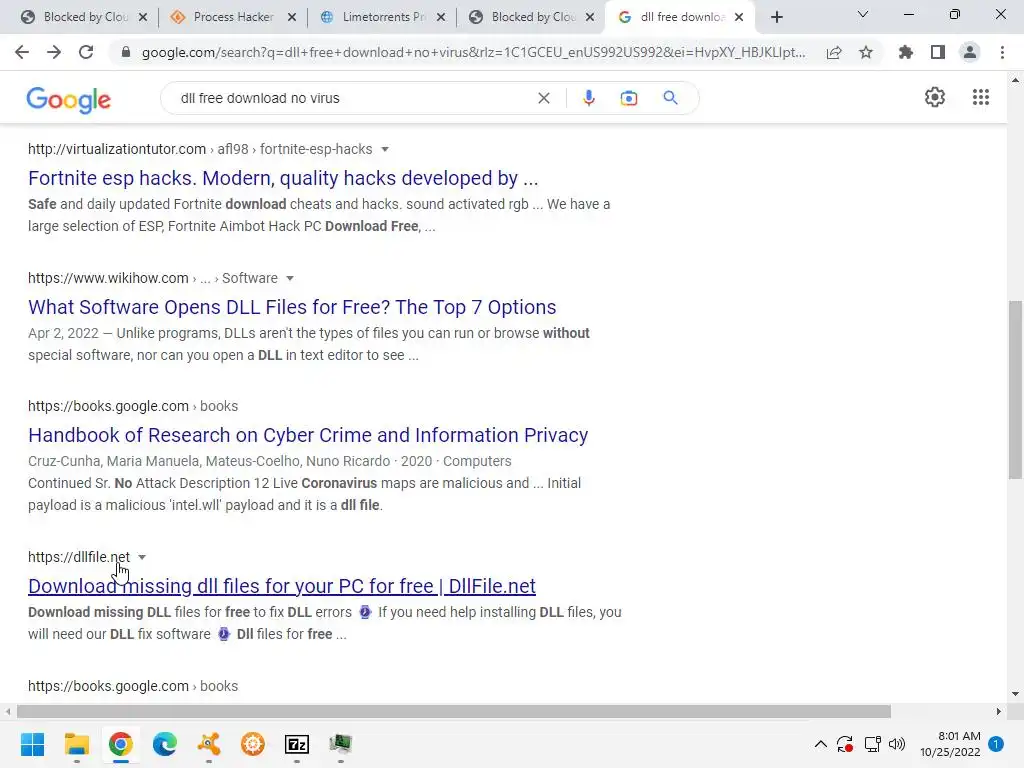Open tab search chevron
Screen dimensions: 1024x768
pos(863,14)
